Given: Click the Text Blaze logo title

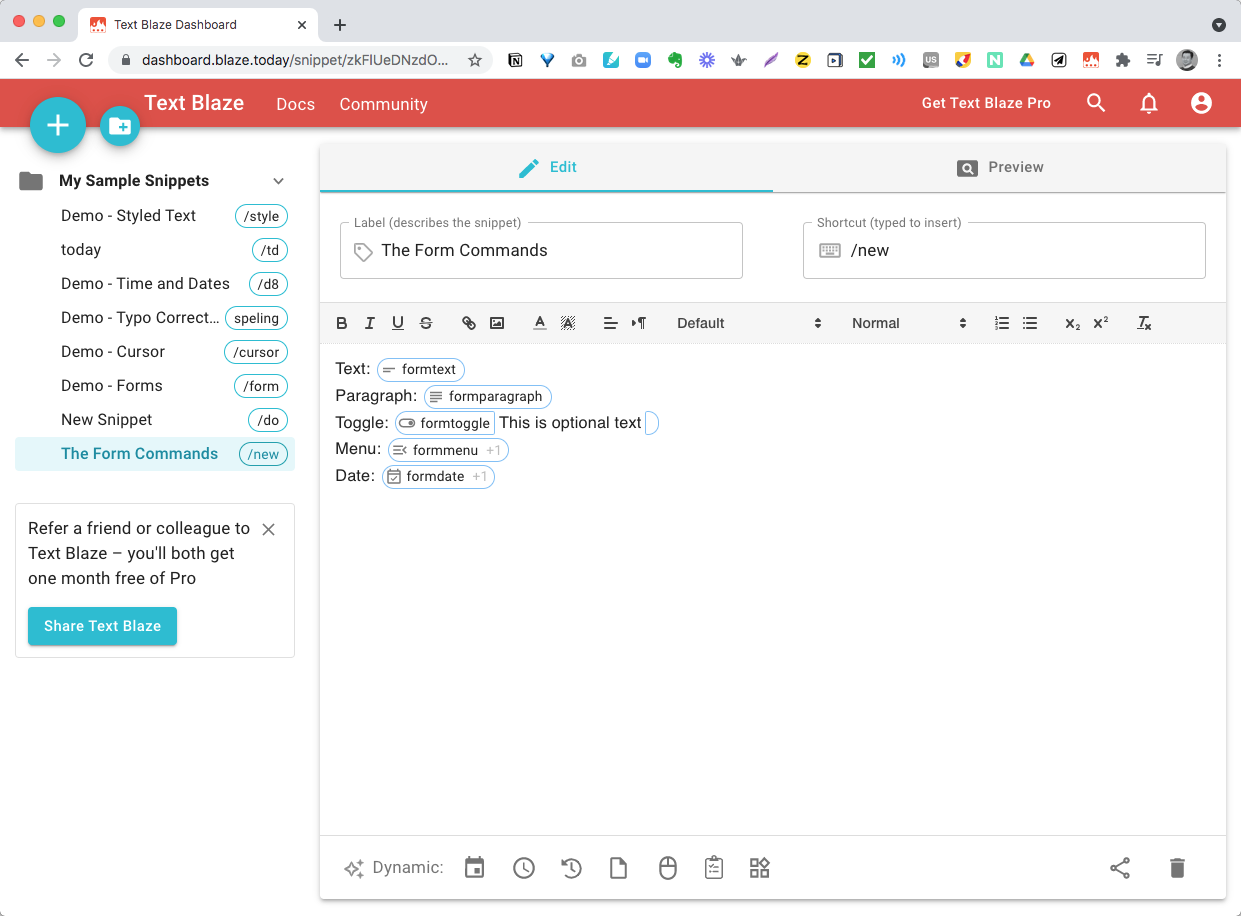Looking at the screenshot, I should tap(194, 102).
